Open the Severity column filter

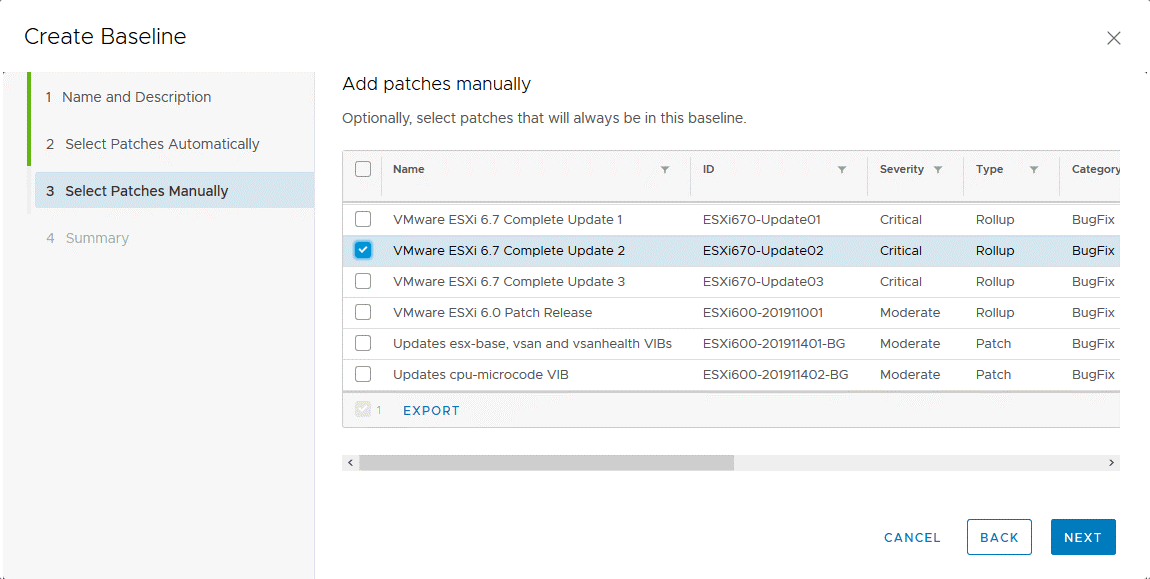click(x=940, y=170)
